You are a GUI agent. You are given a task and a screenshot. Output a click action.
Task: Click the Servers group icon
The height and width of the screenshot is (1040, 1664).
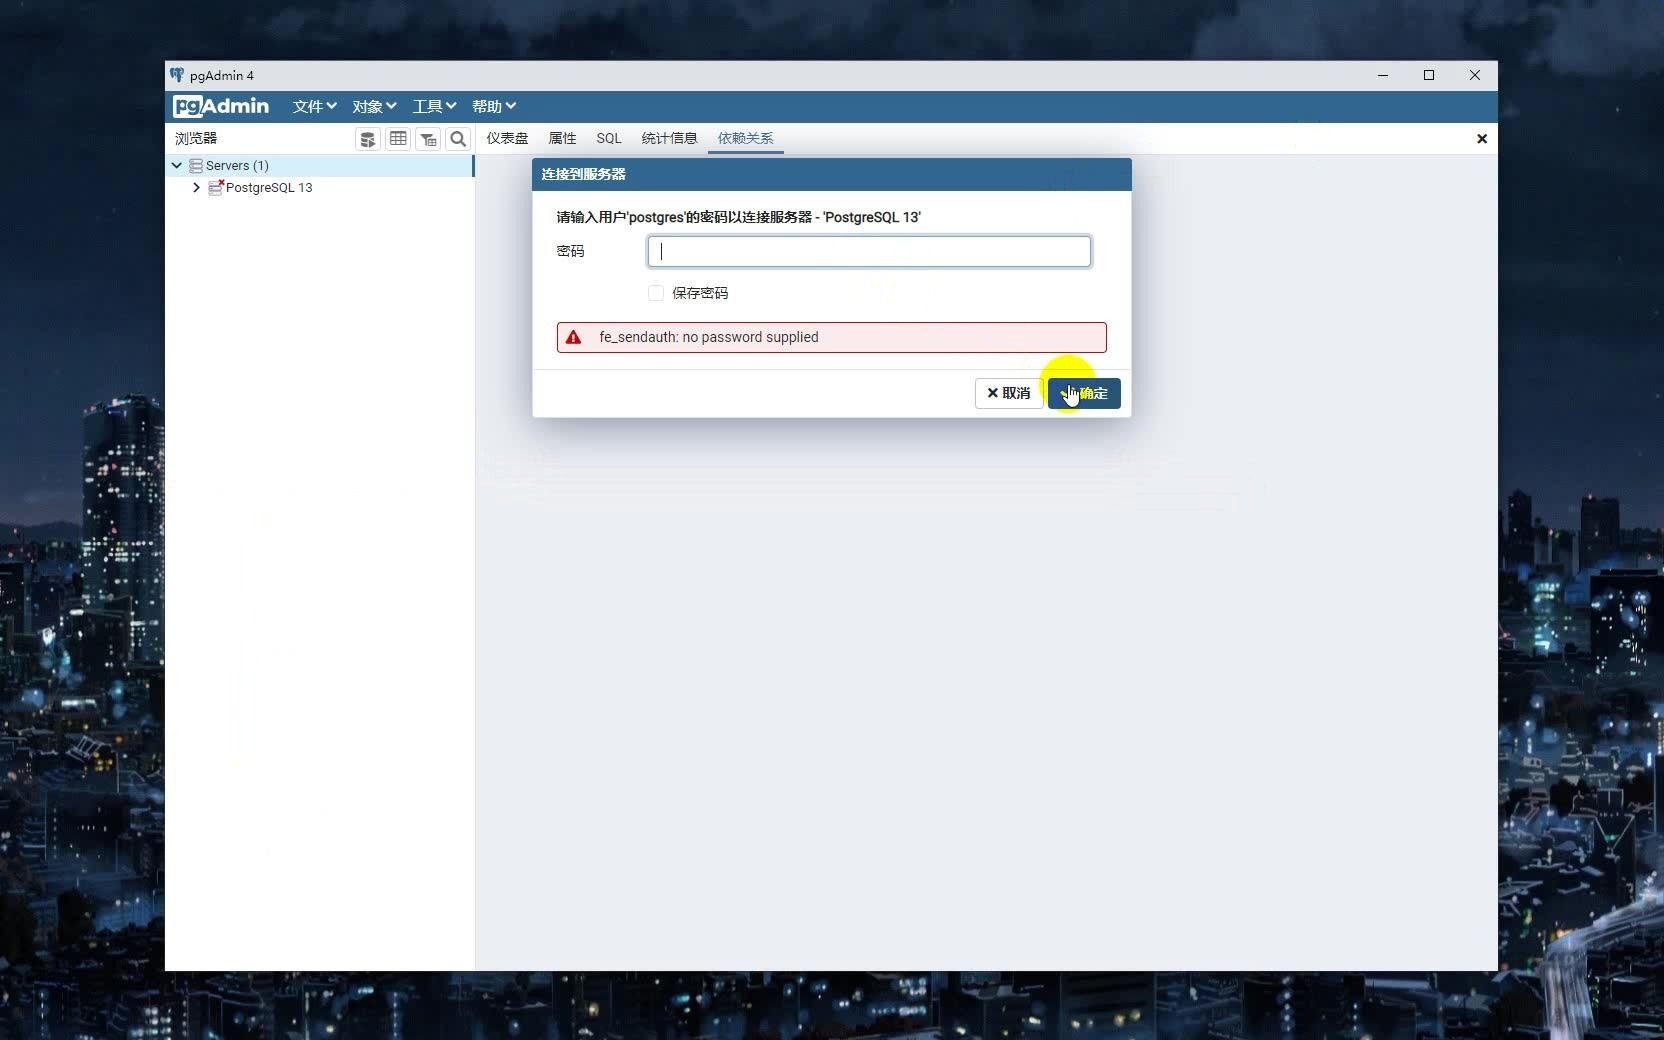[x=196, y=166]
